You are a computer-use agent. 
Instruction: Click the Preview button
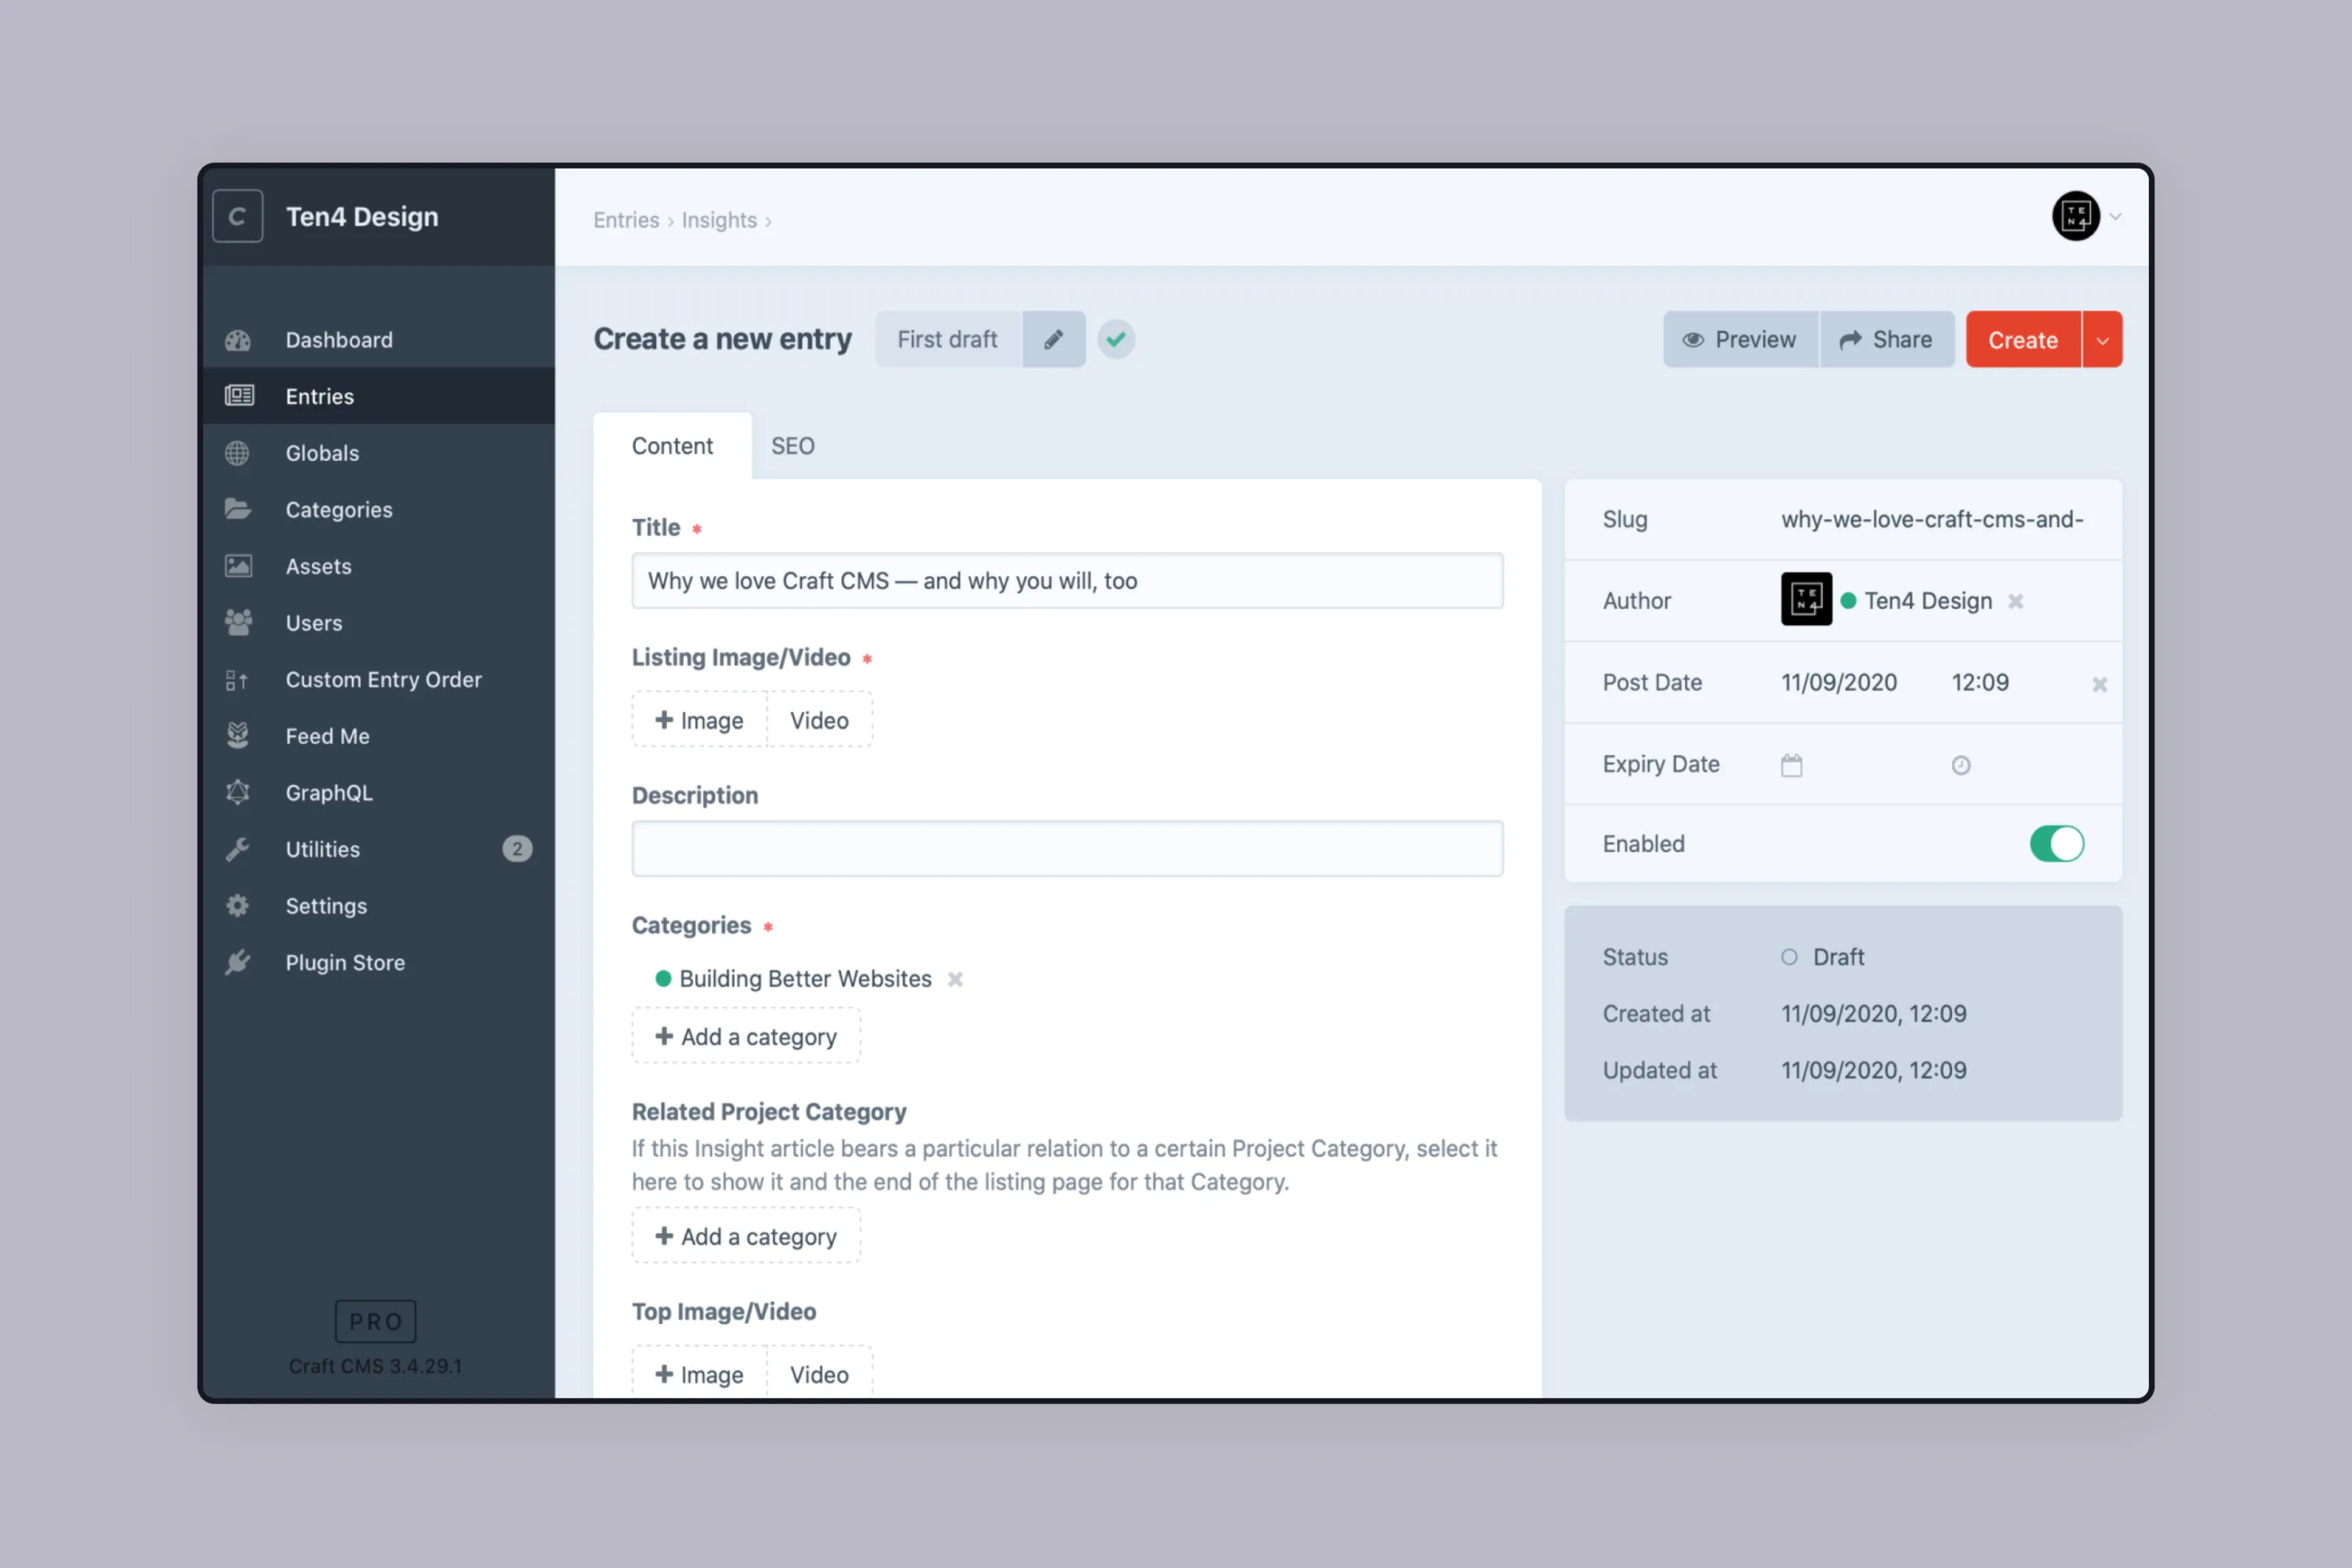1740,340
